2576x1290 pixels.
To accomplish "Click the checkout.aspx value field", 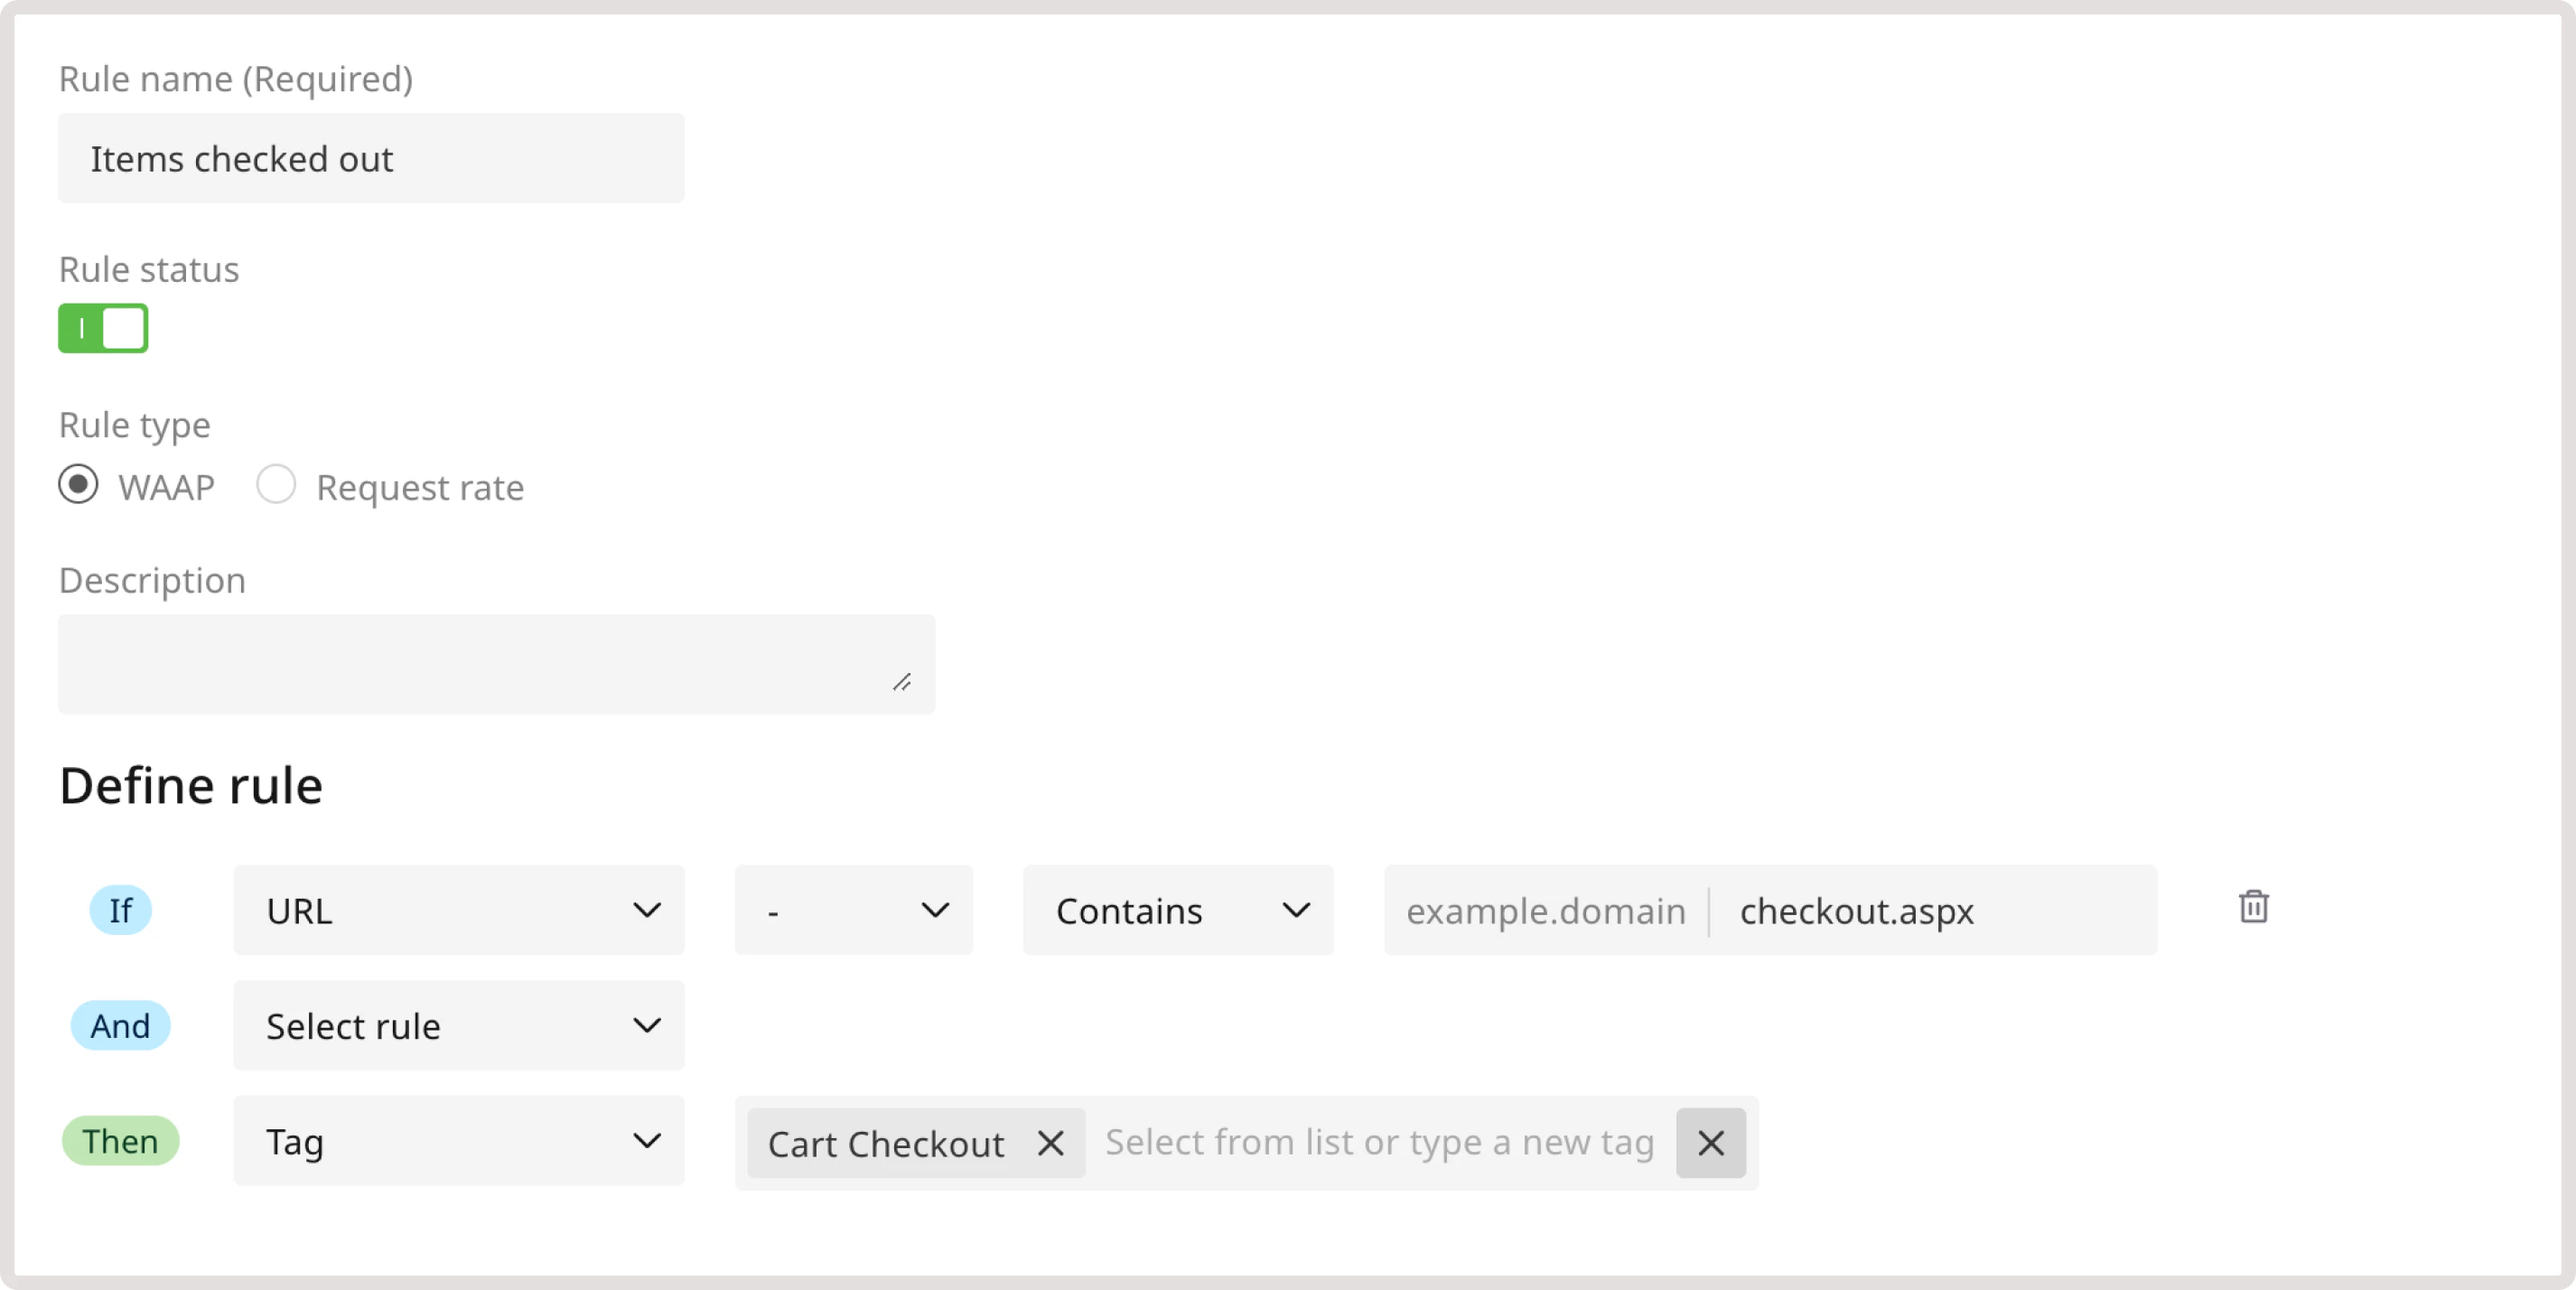I will tap(1857, 910).
